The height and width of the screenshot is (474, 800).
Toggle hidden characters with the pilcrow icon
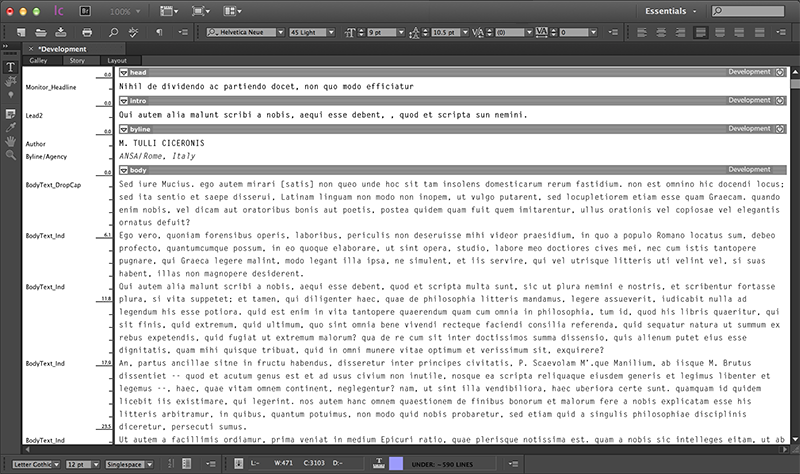[159, 32]
